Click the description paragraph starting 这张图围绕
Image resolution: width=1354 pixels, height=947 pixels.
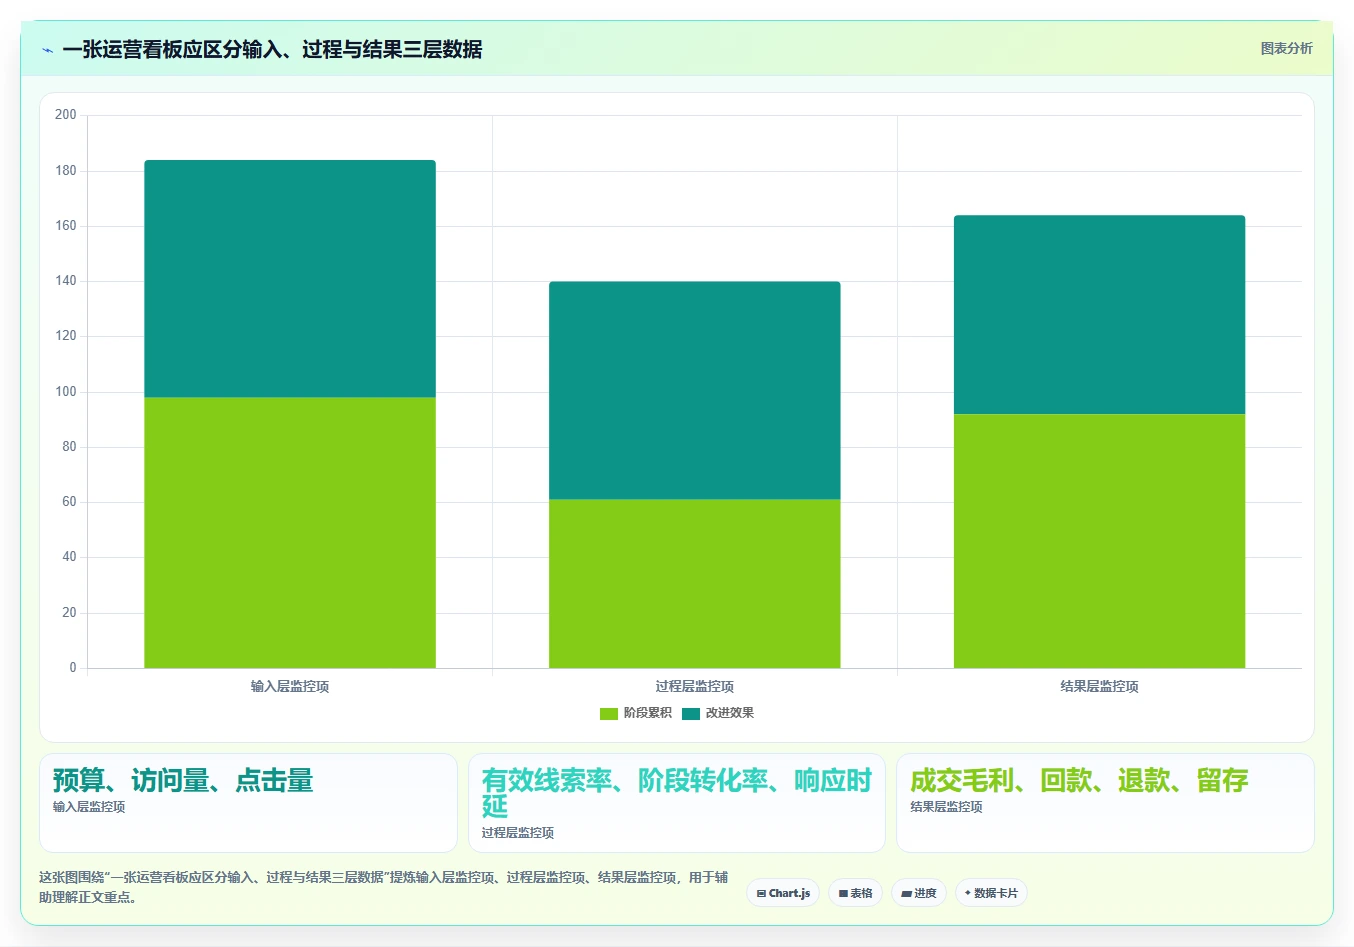pos(384,887)
